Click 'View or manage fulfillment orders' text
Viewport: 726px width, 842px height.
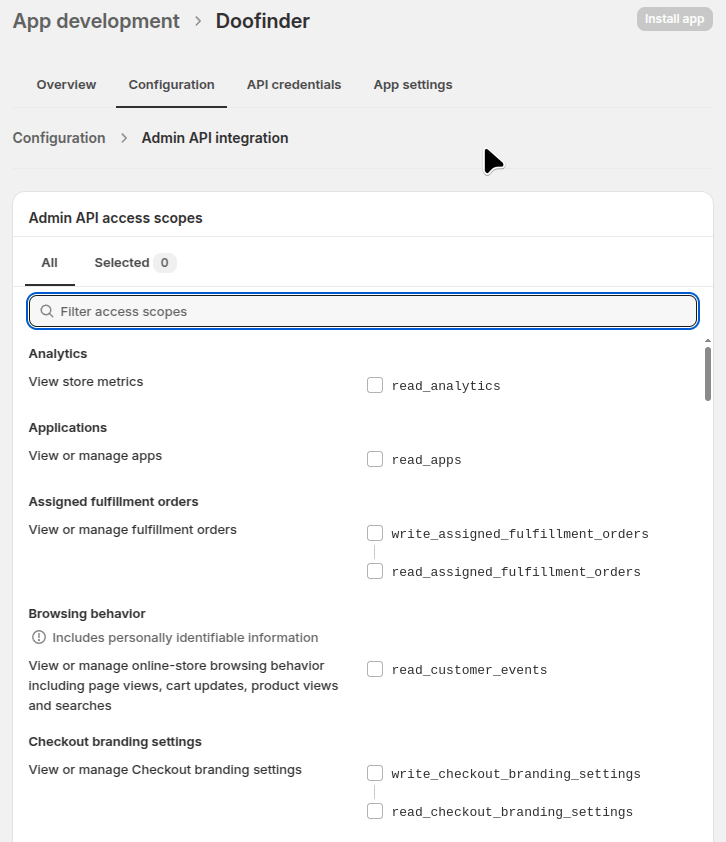(133, 529)
